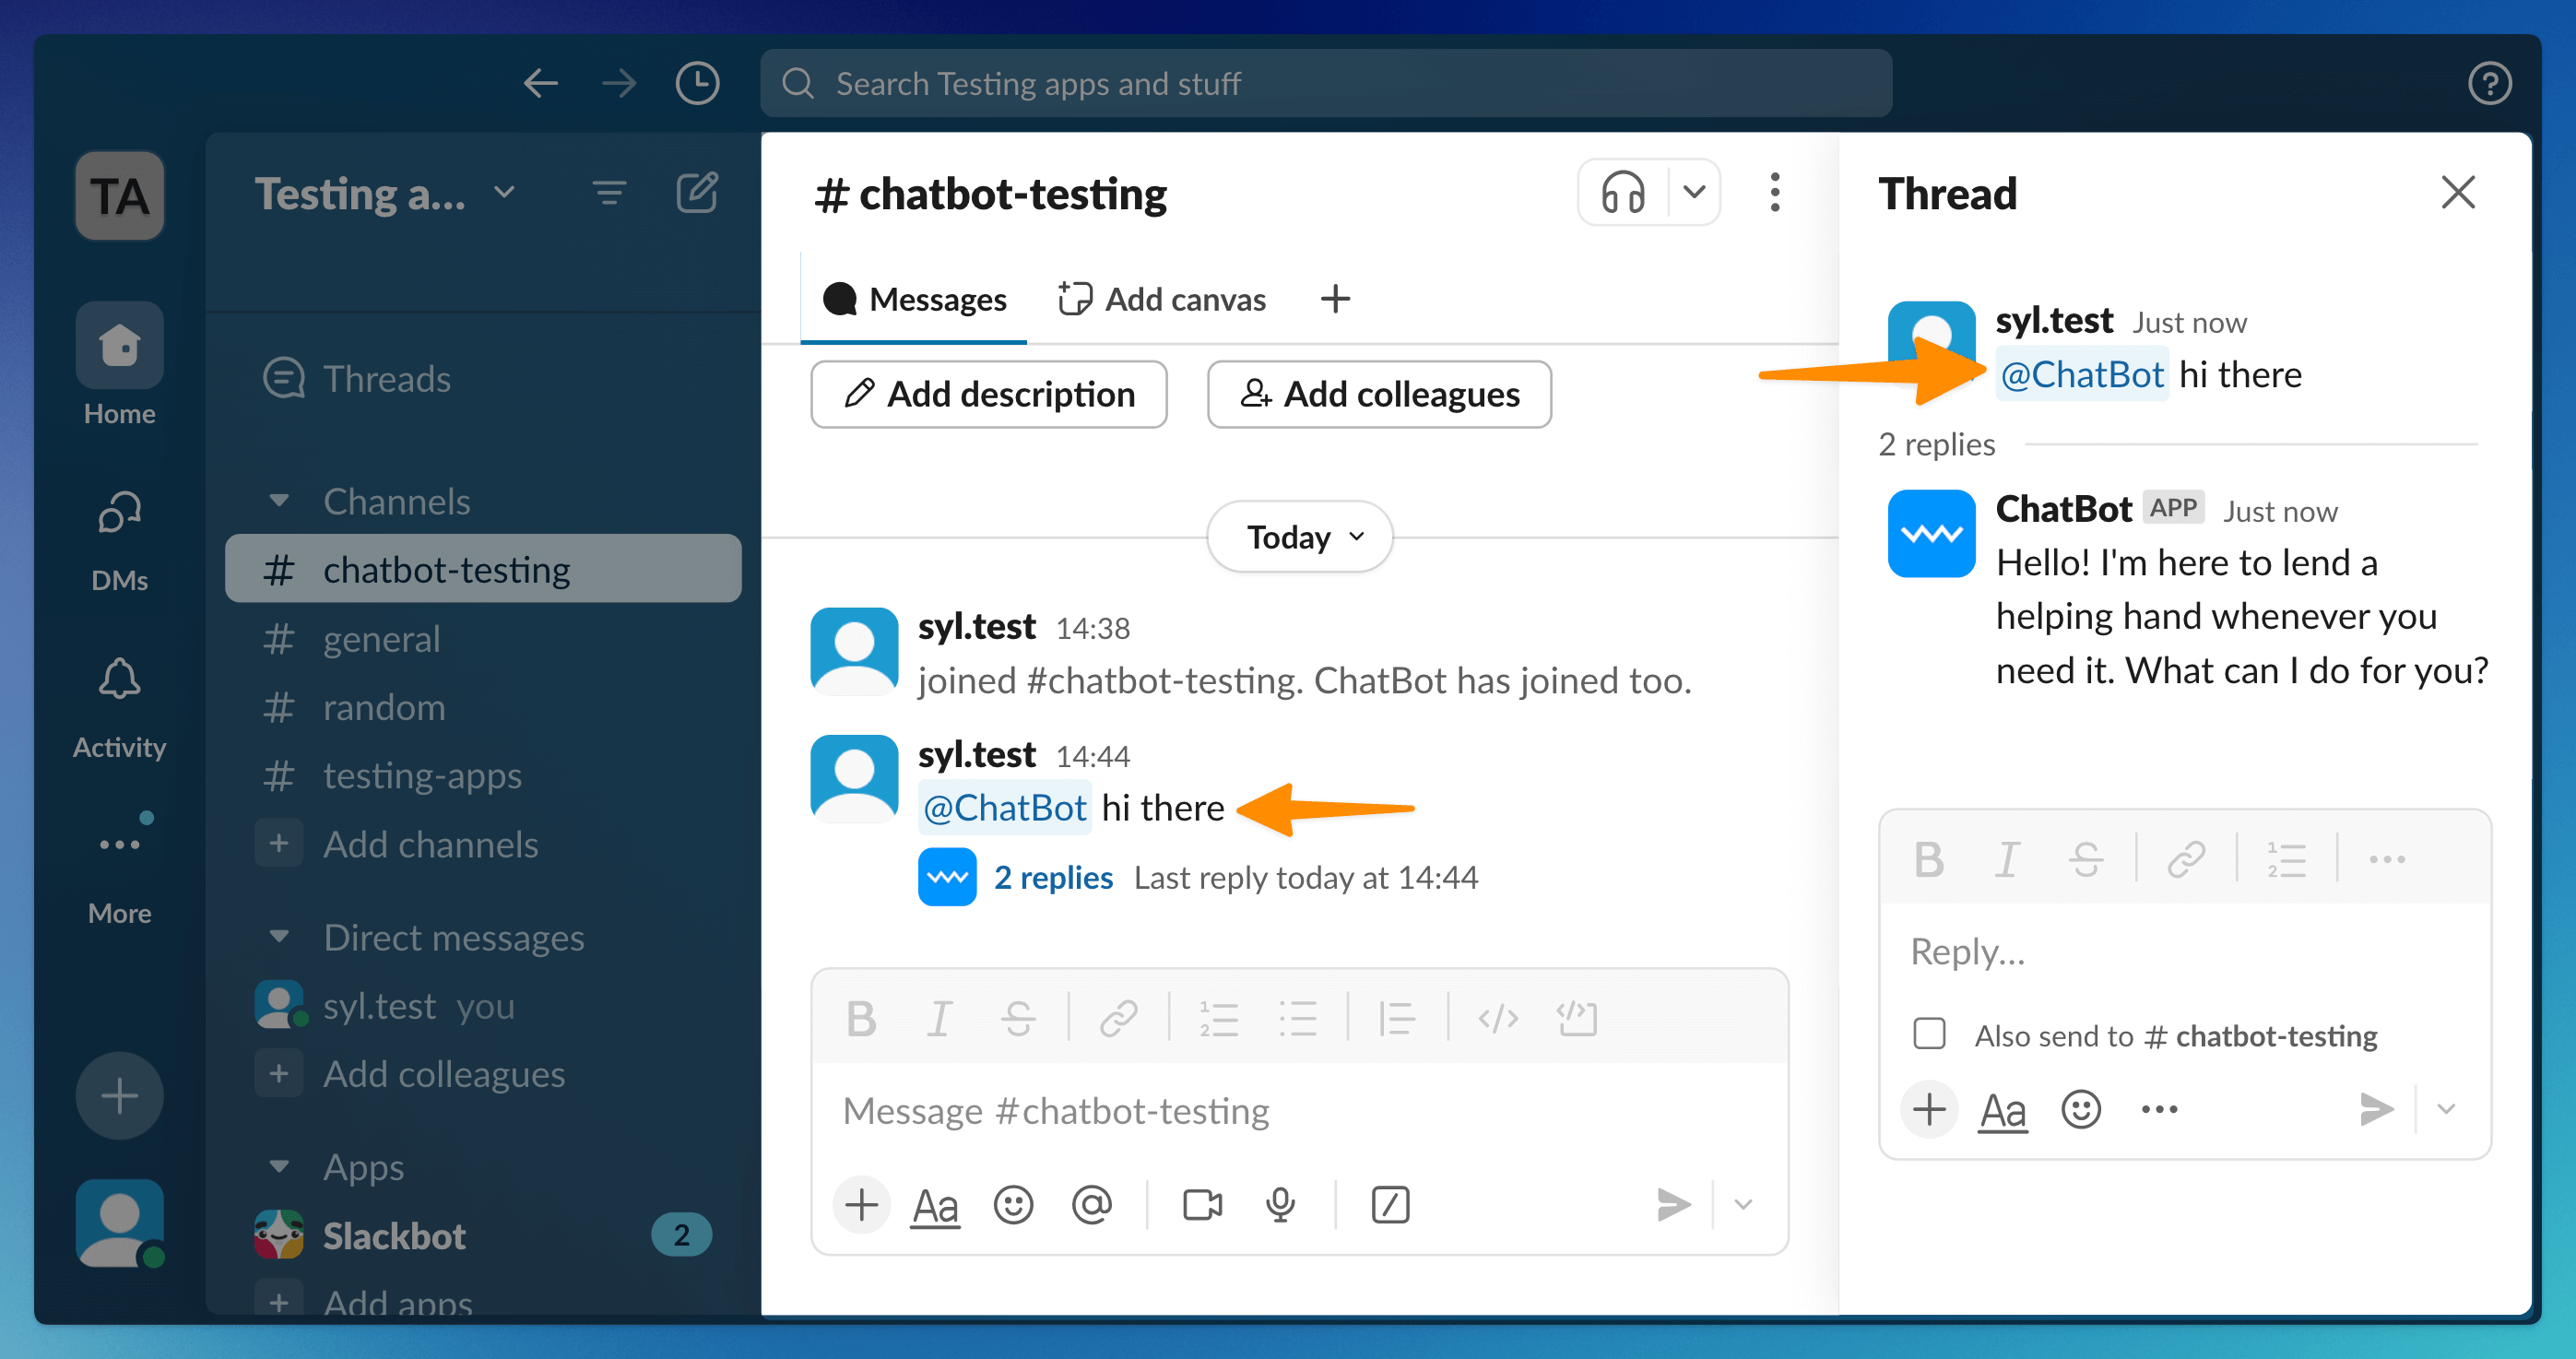Click the record video clip icon
This screenshot has width=2576, height=1359.
pyautogui.click(x=1201, y=1204)
